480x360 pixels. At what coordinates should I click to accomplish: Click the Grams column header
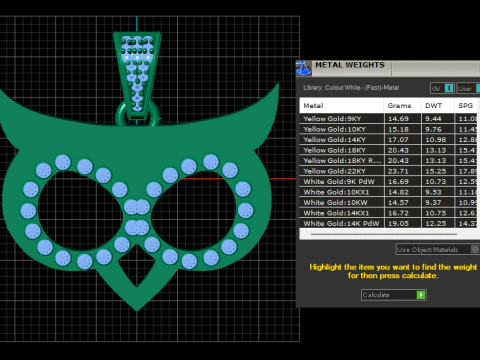(402, 106)
